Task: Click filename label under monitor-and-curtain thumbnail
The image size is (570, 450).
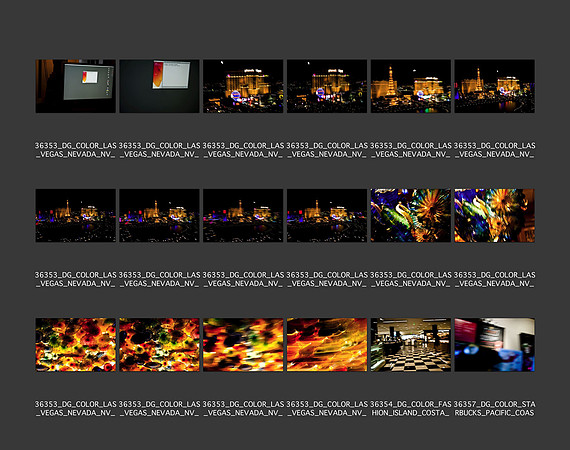Action: click(76, 150)
